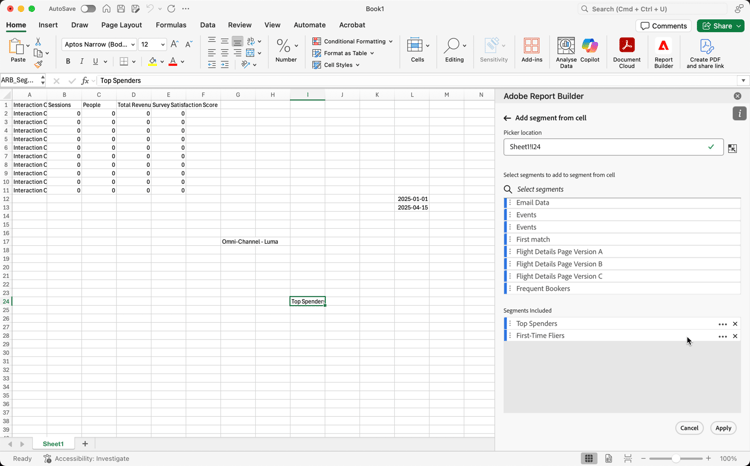
Task: Open the Insert ribbon tab
Action: click(x=48, y=25)
